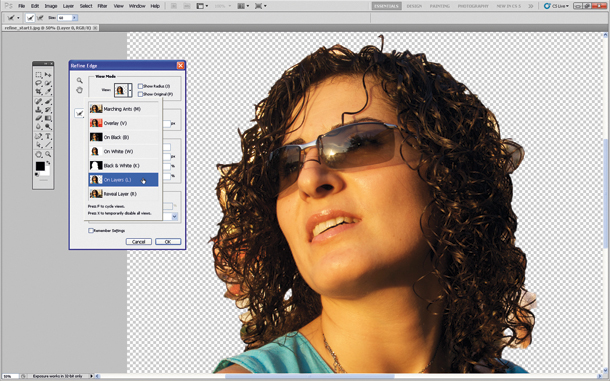Select the Lasso tool
This screenshot has height=381, width=610.
coord(39,83)
